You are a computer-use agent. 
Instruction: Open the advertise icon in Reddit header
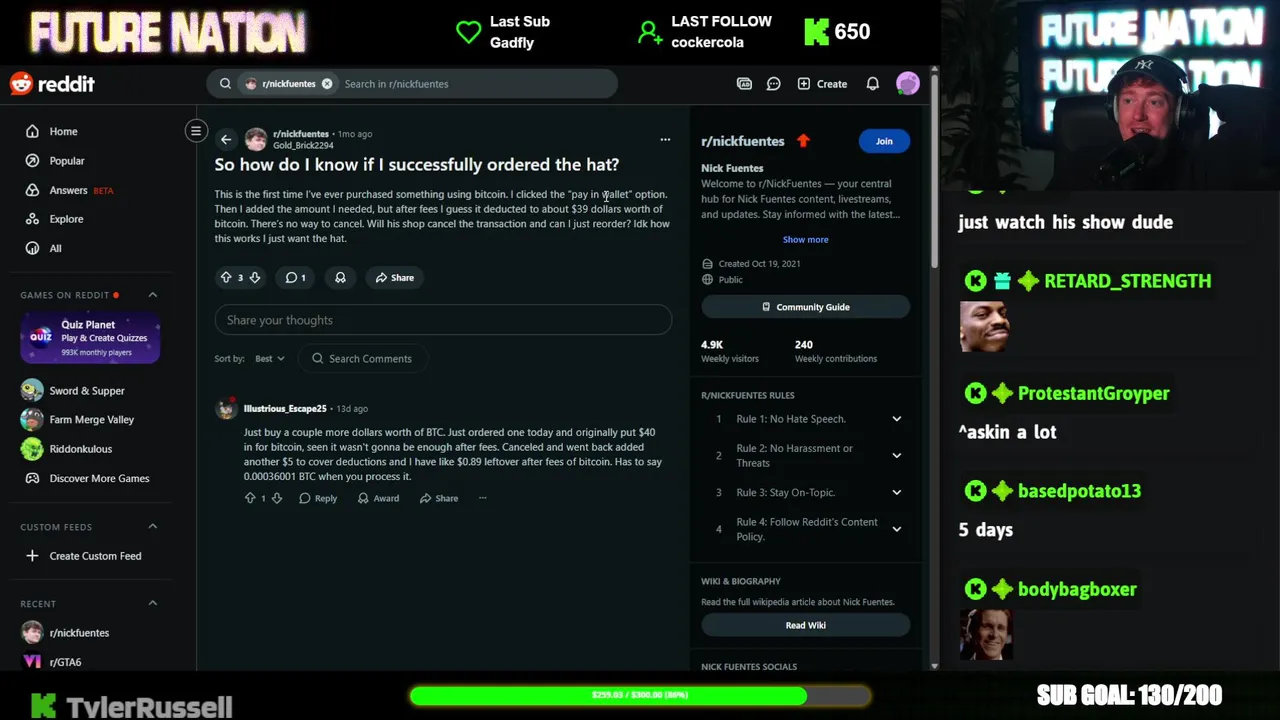[744, 84]
